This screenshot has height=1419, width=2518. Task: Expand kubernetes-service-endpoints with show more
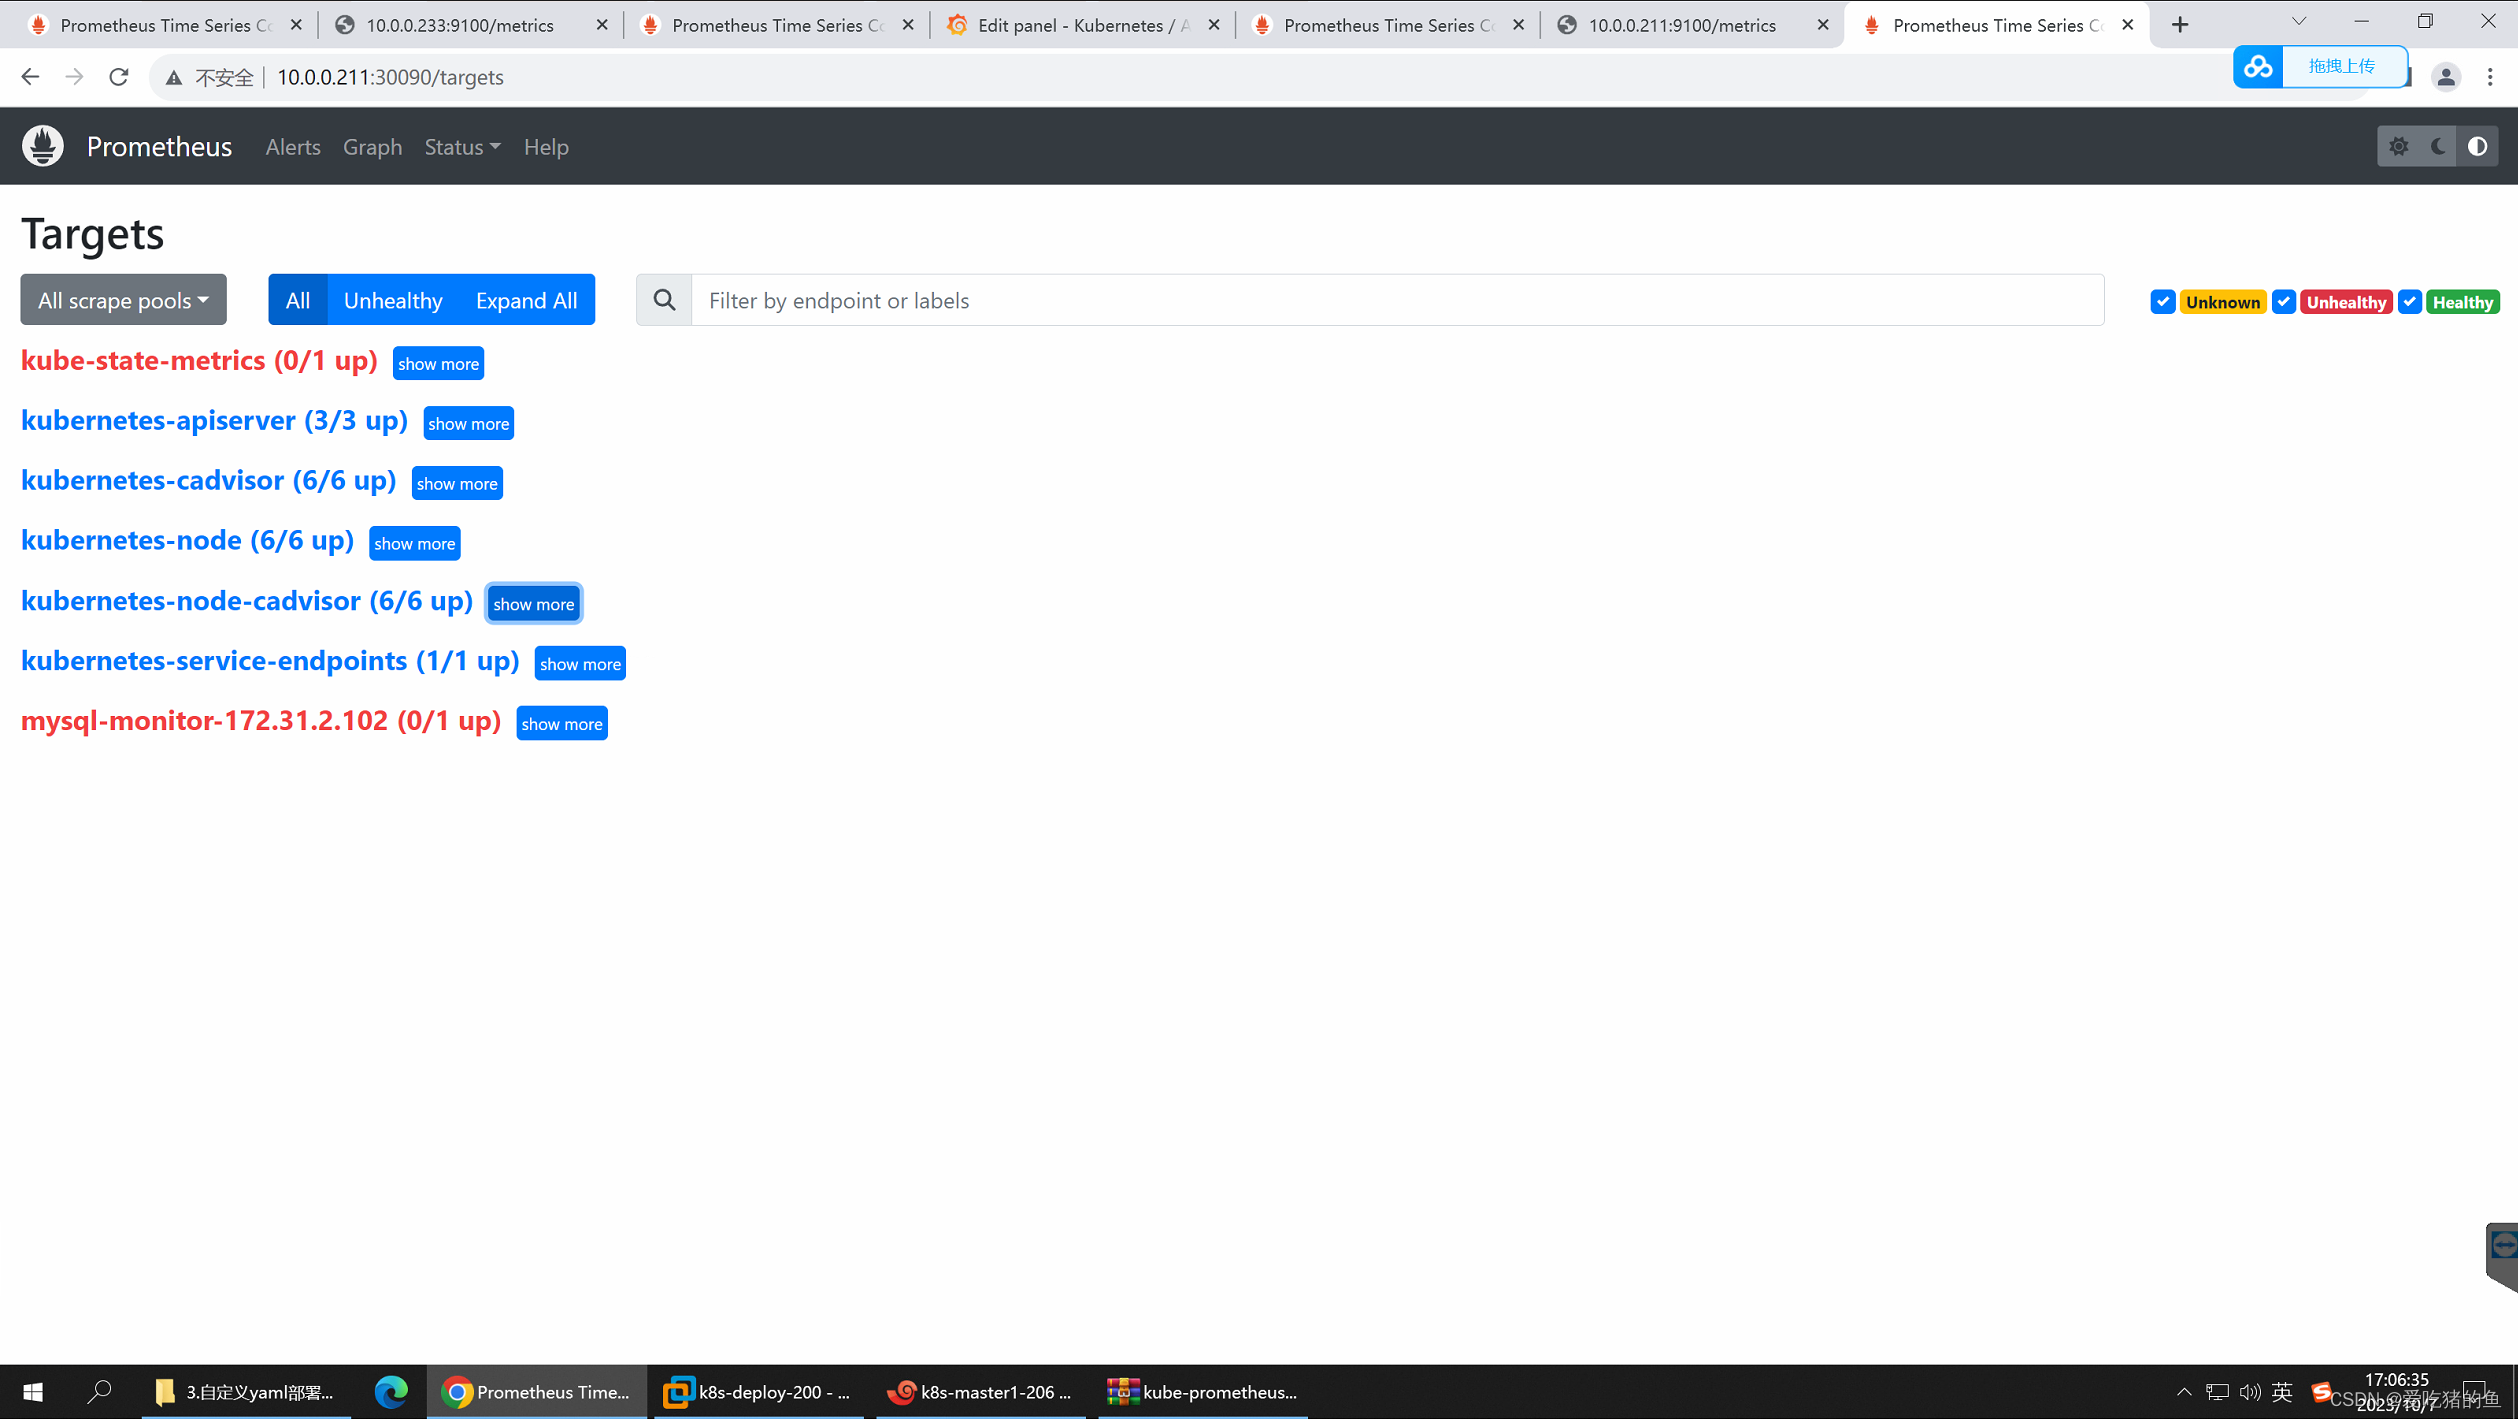pyautogui.click(x=580, y=663)
